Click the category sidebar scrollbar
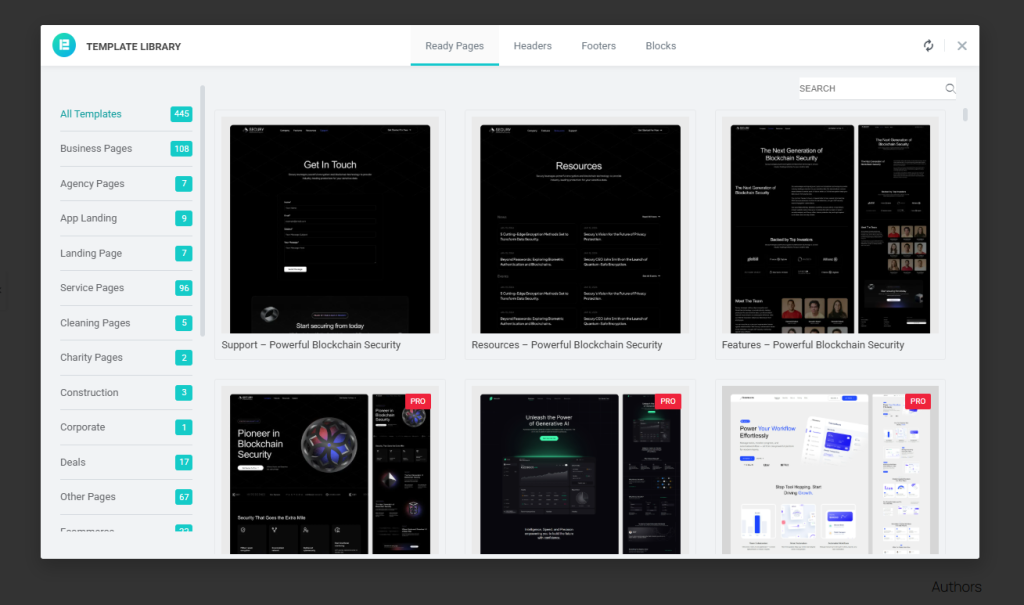This screenshot has height=605, width=1024. [202, 210]
